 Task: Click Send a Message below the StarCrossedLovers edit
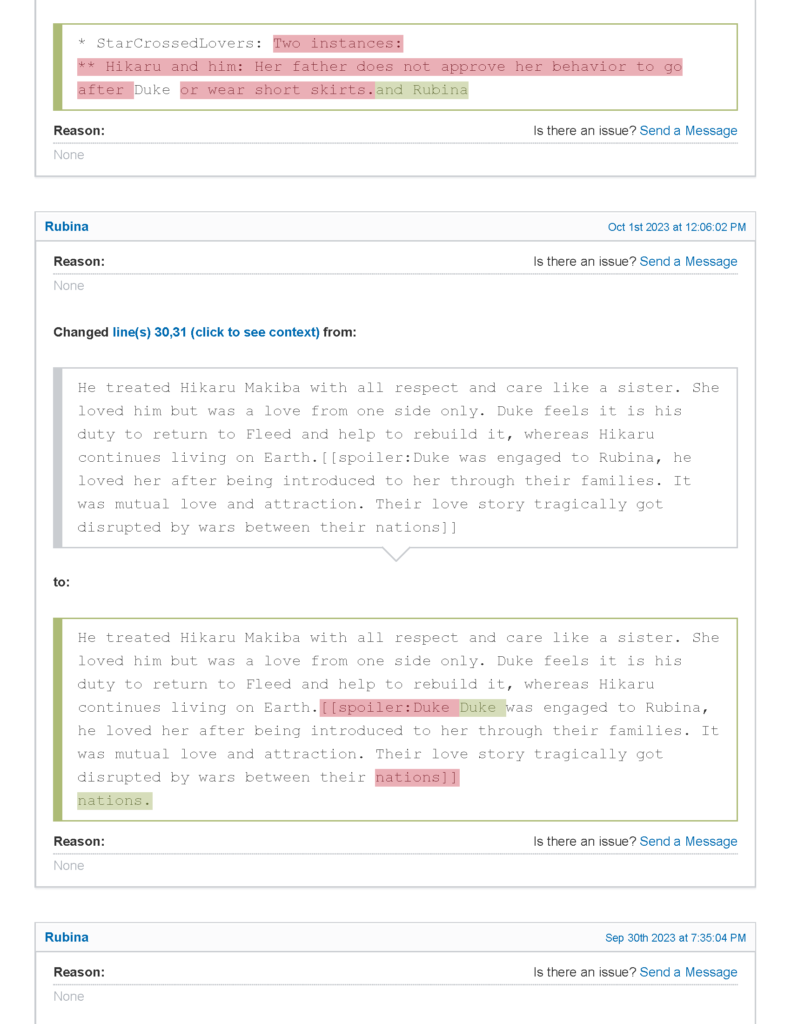coord(688,131)
